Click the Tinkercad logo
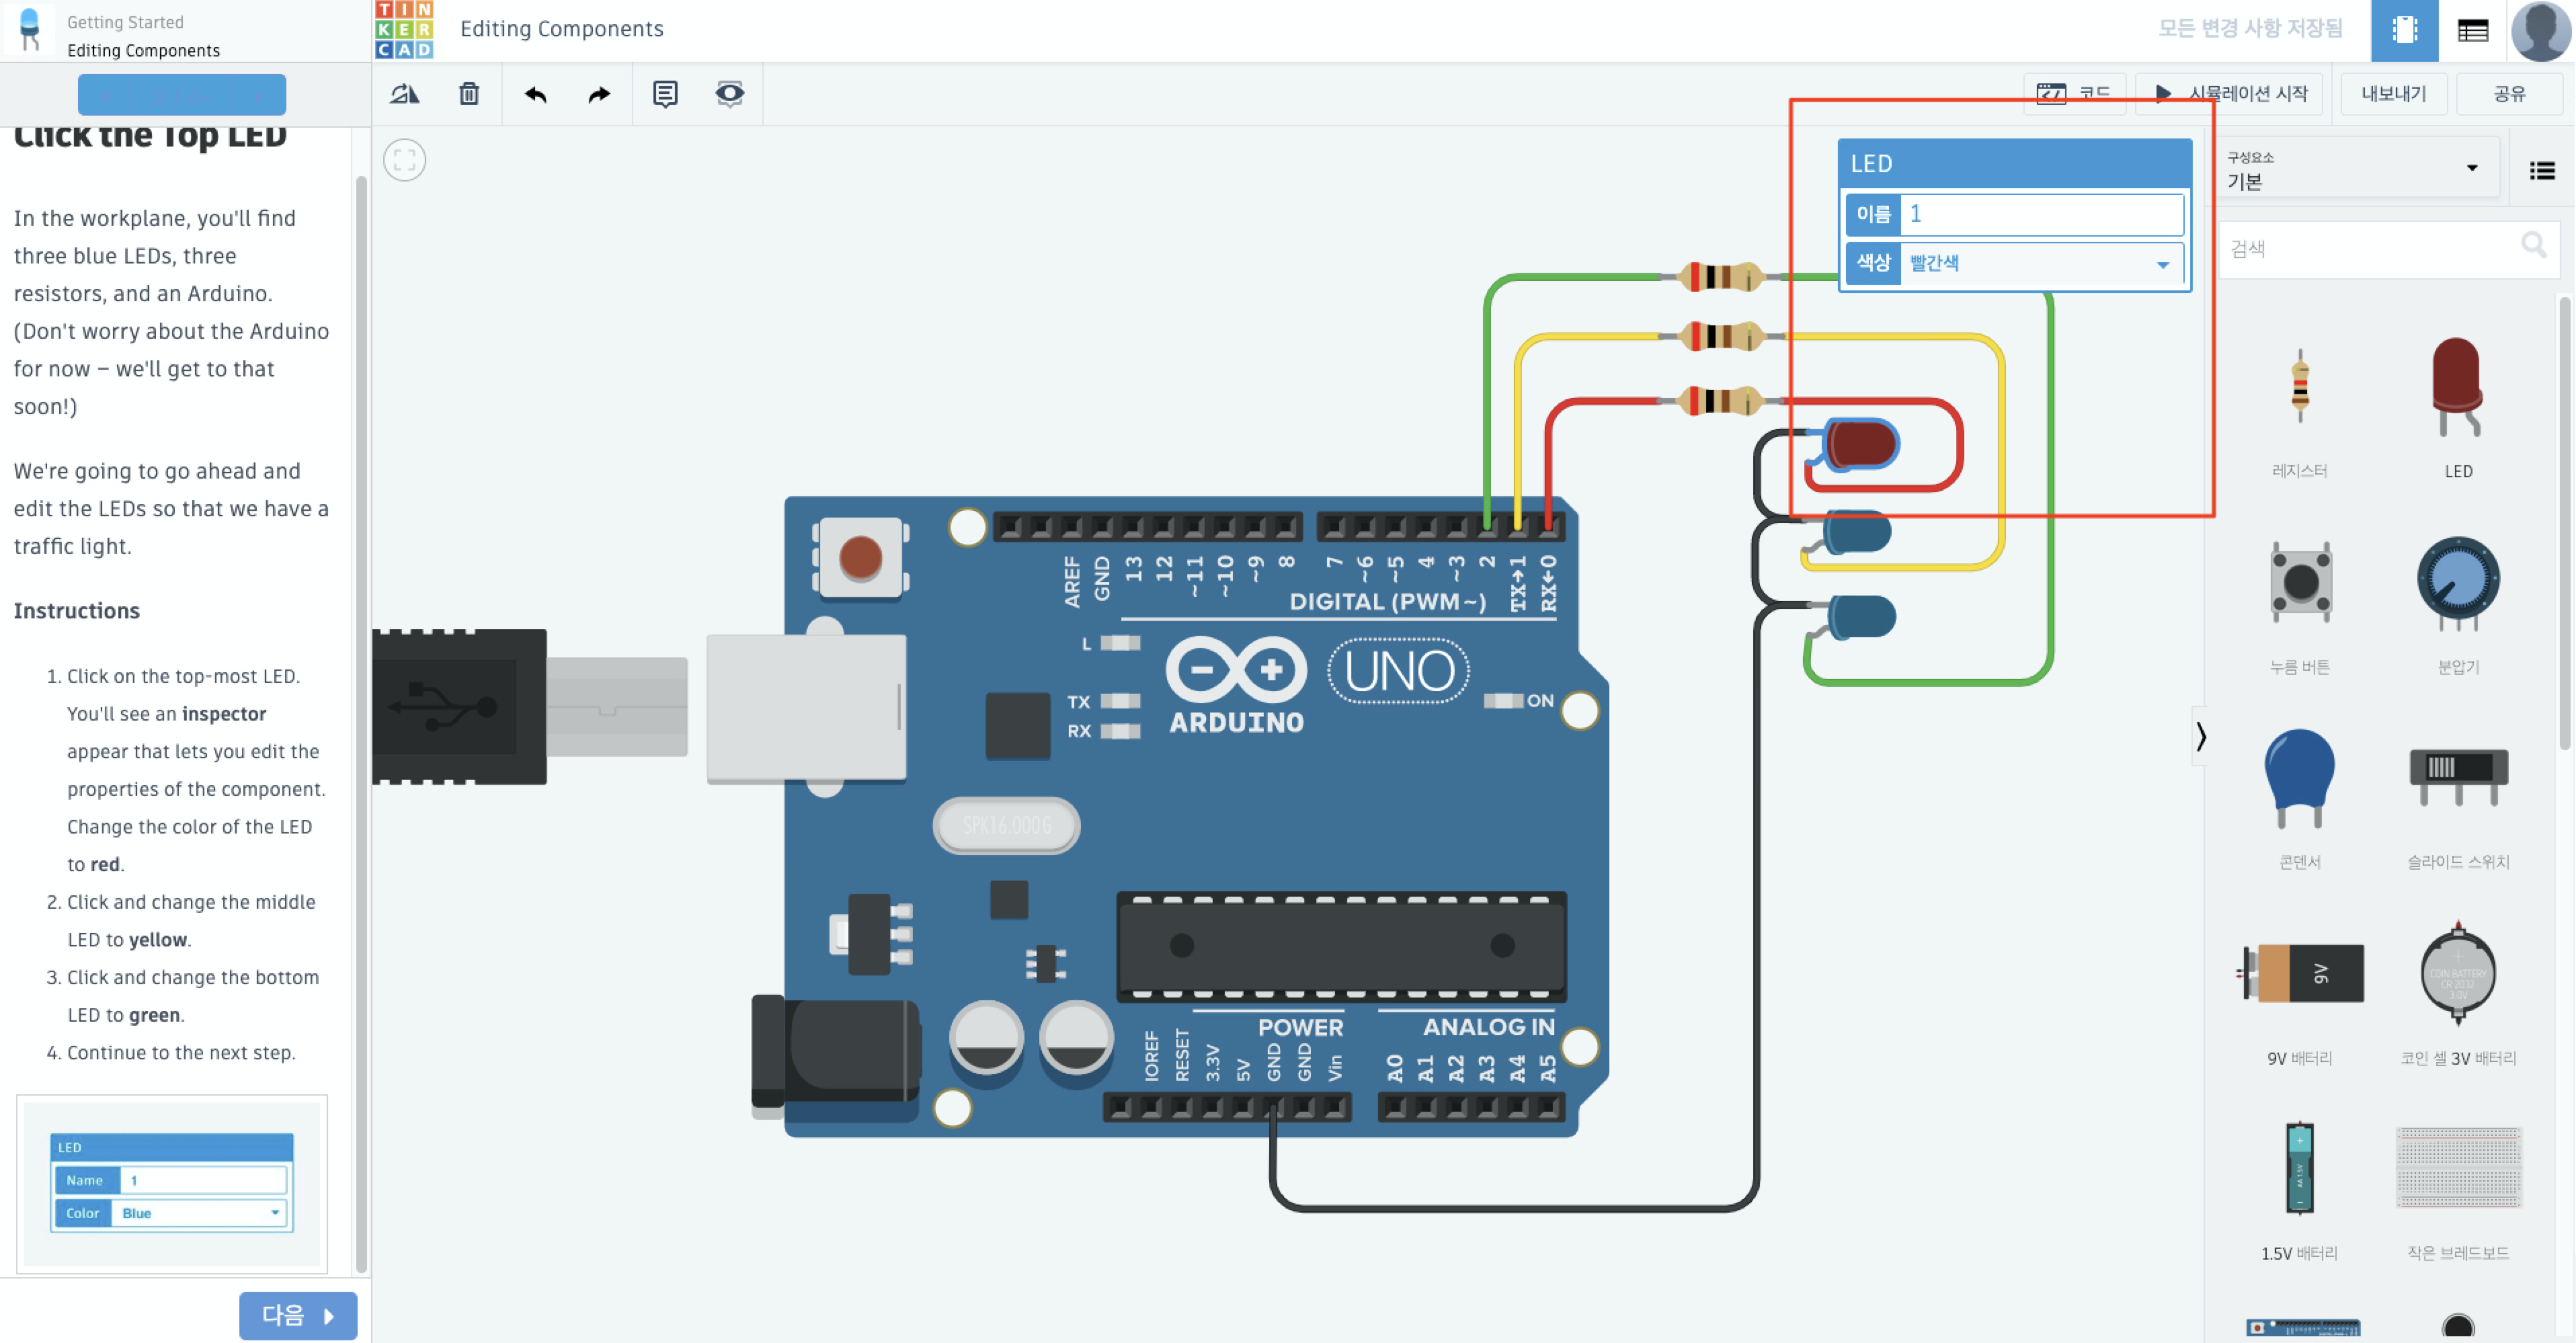This screenshot has height=1343, width=2576. [405, 29]
